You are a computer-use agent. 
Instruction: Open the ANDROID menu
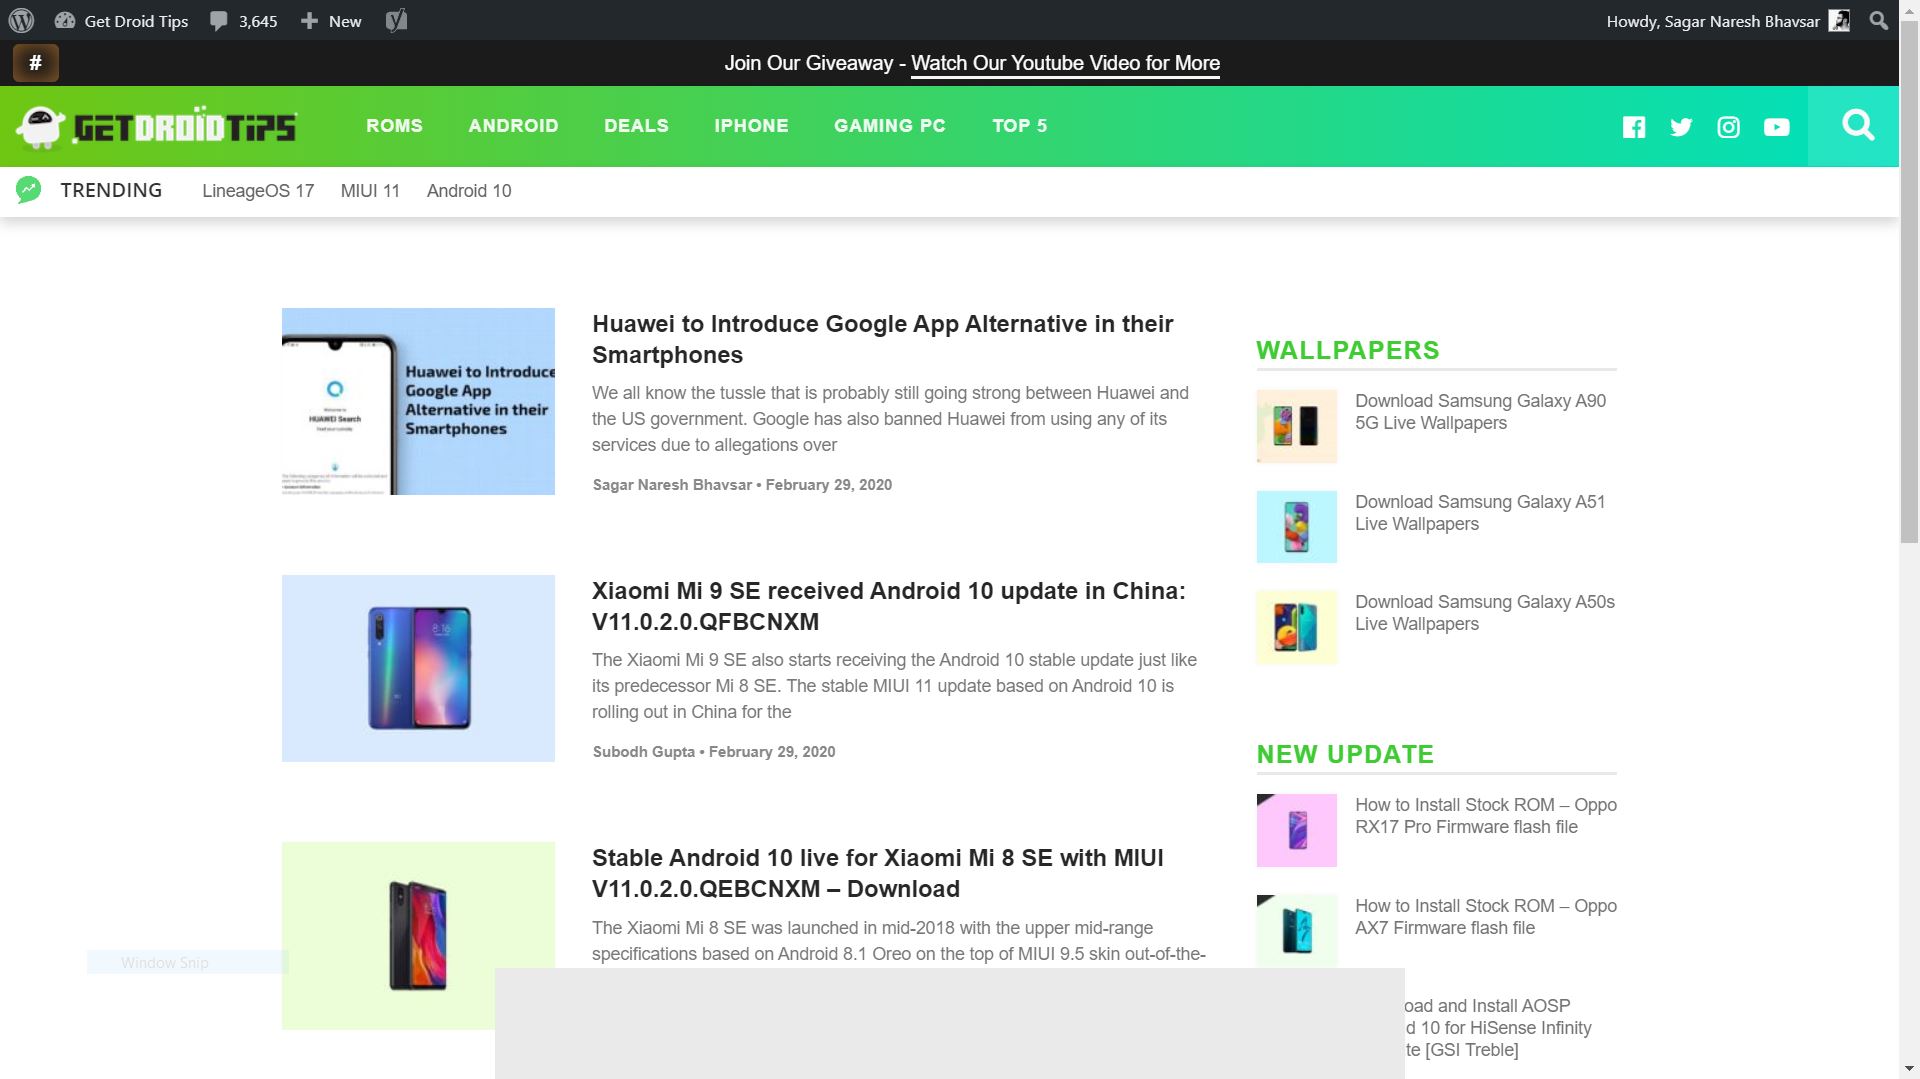[513, 126]
